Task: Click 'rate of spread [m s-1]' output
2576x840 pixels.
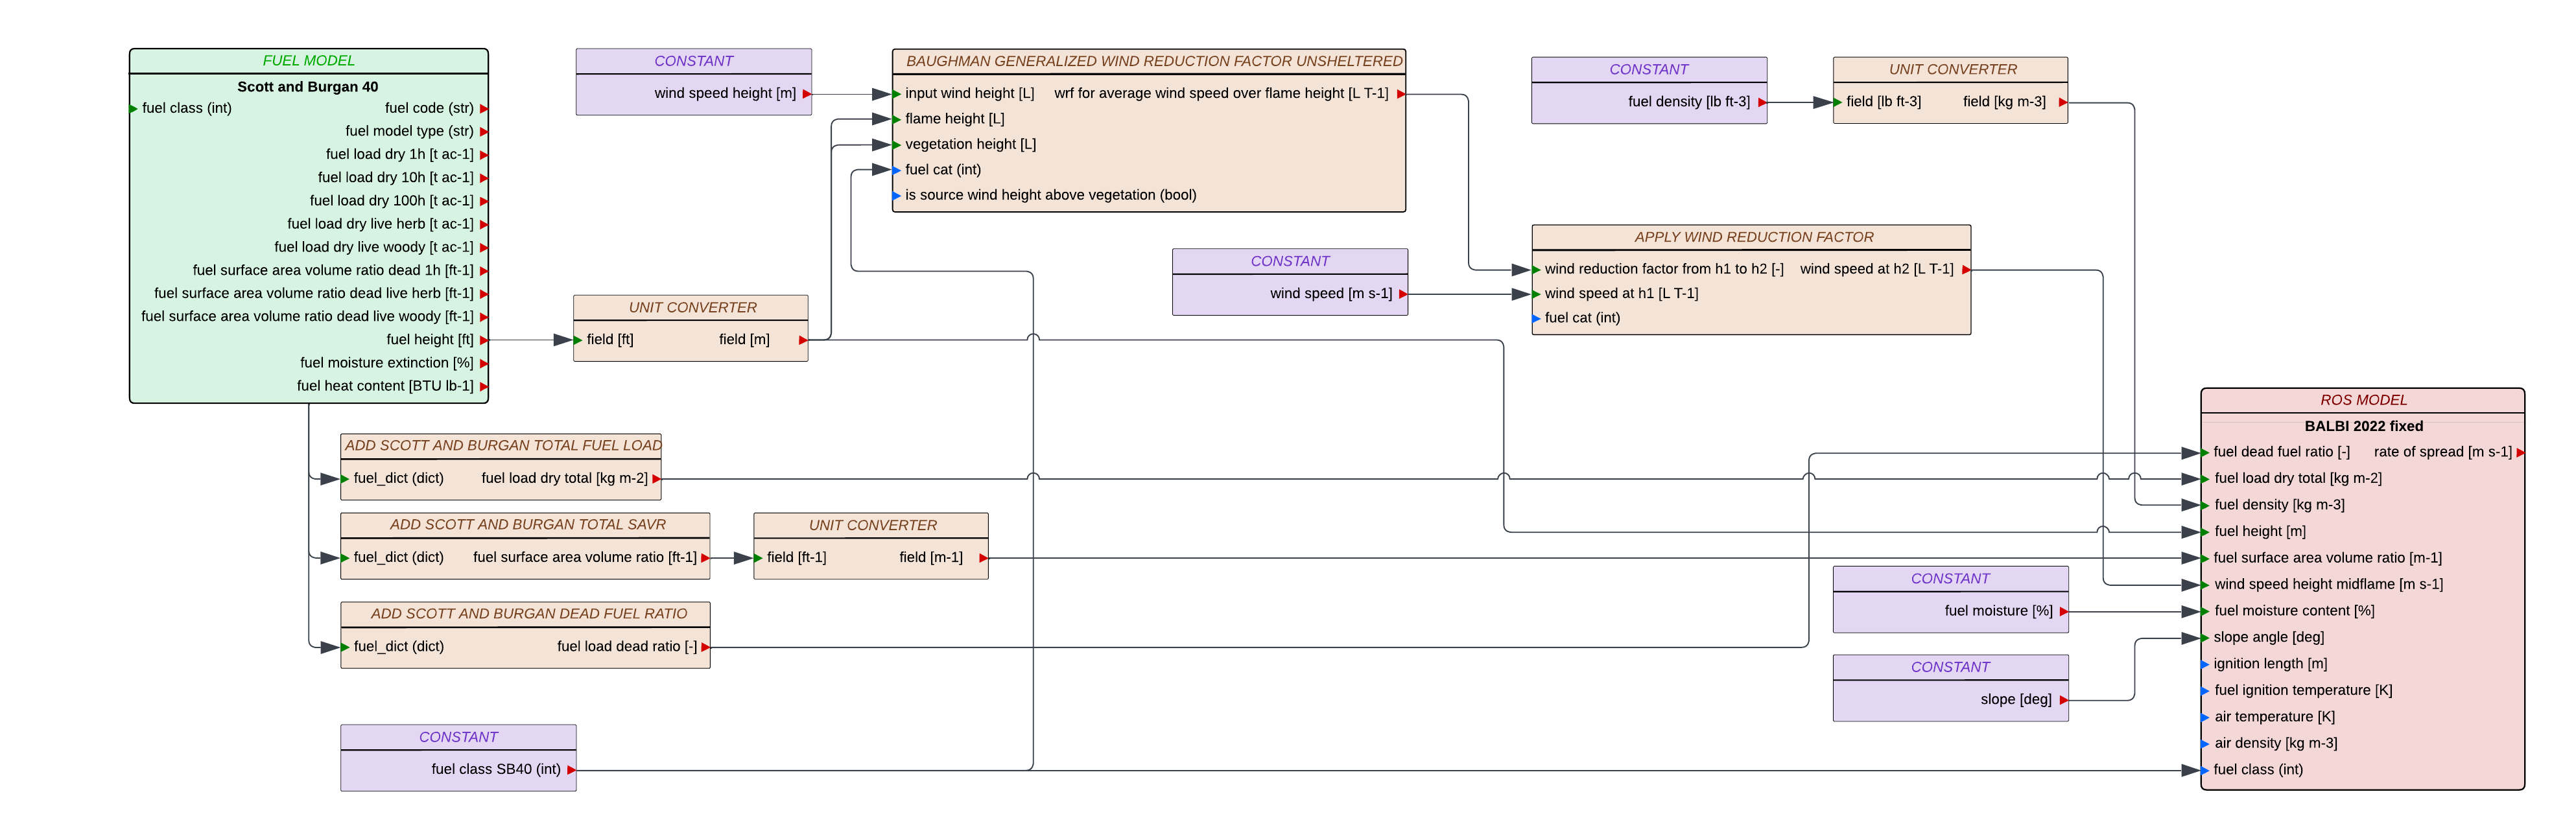Action: 2442,452
